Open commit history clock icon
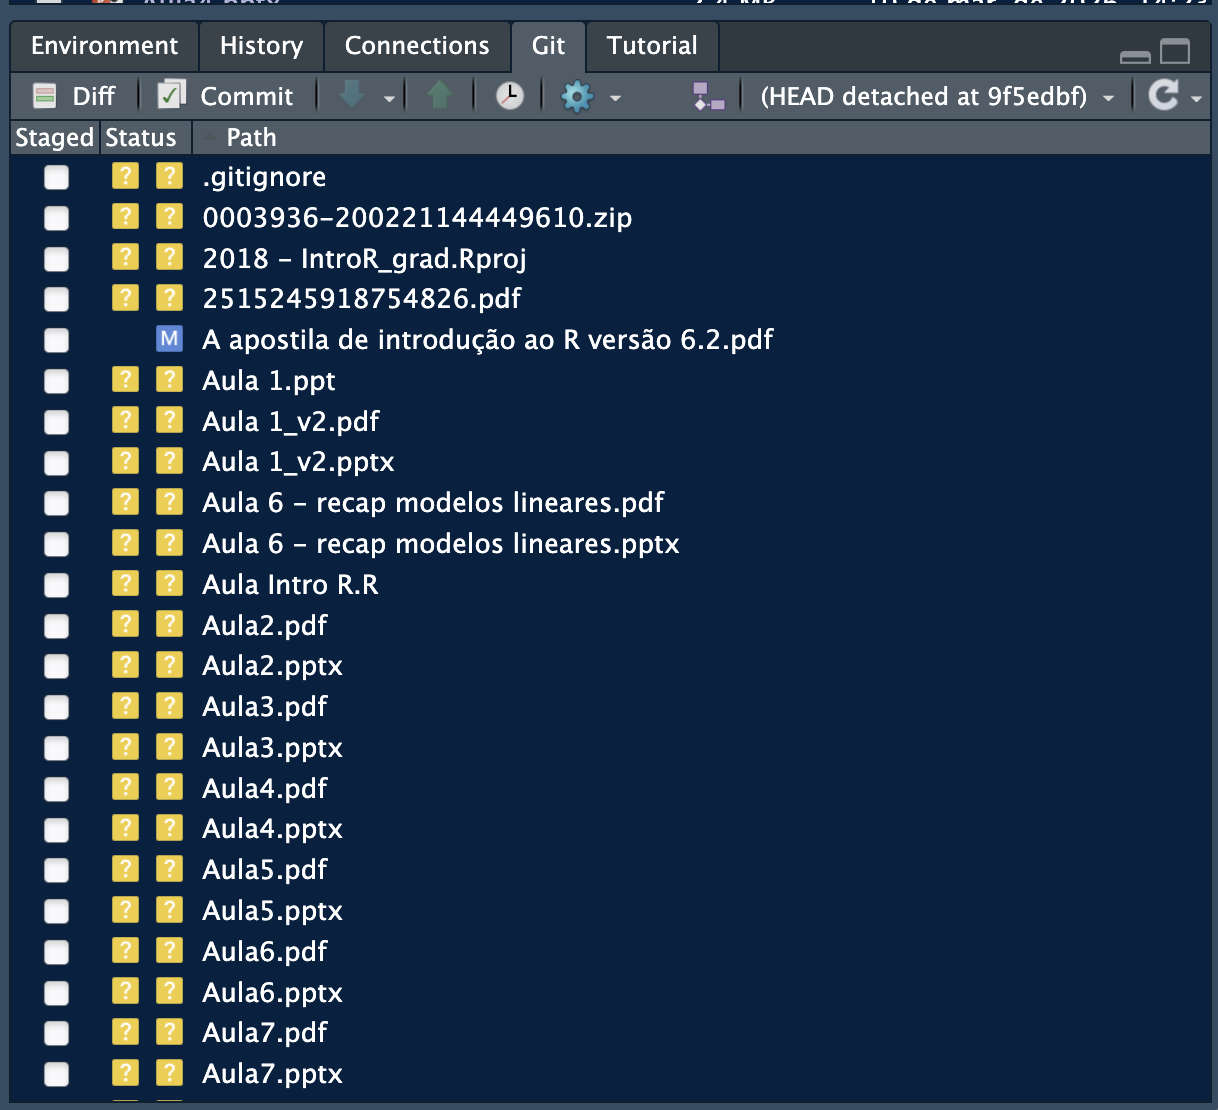This screenshot has height=1110, width=1218. pyautogui.click(x=510, y=96)
